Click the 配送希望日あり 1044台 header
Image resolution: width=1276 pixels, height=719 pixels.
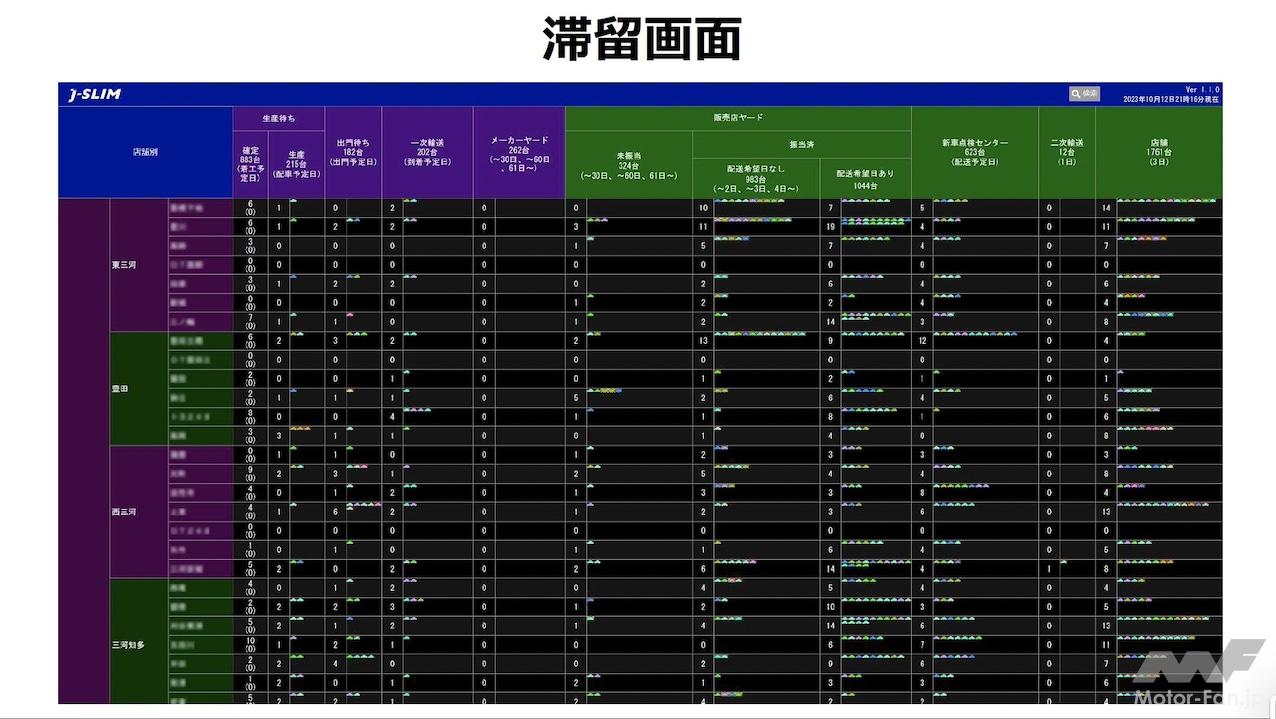click(x=866, y=178)
